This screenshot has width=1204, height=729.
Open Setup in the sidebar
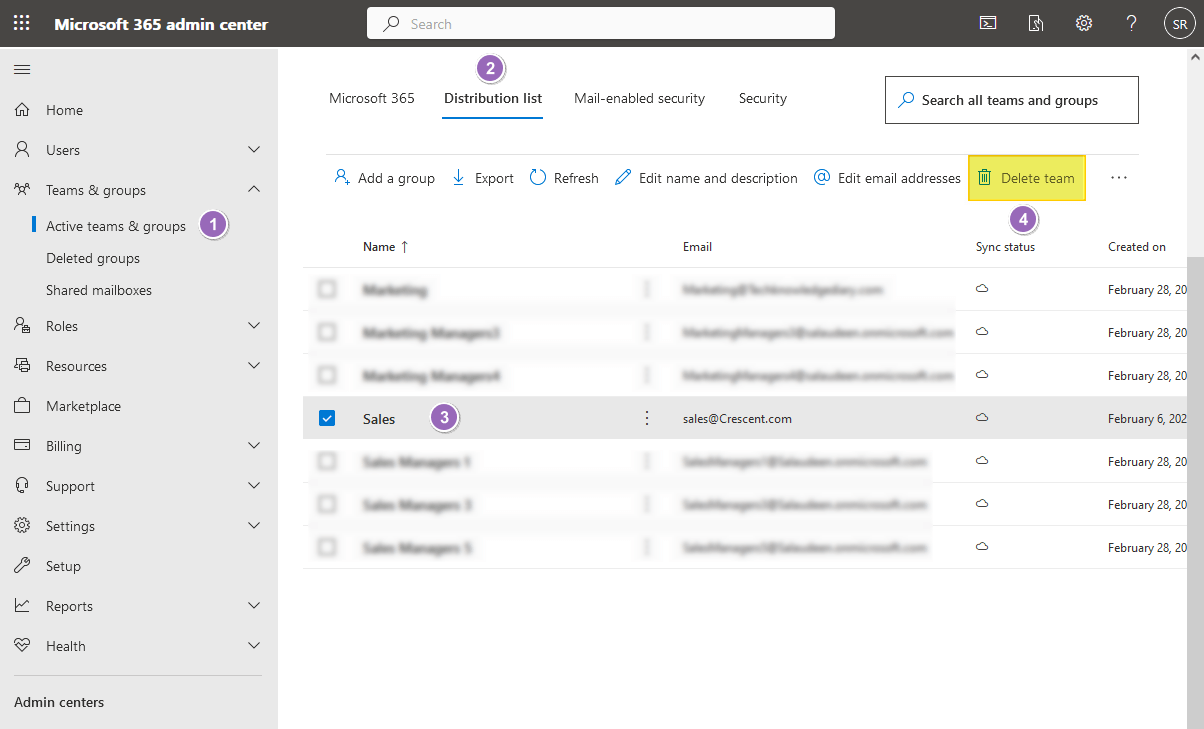(x=63, y=566)
